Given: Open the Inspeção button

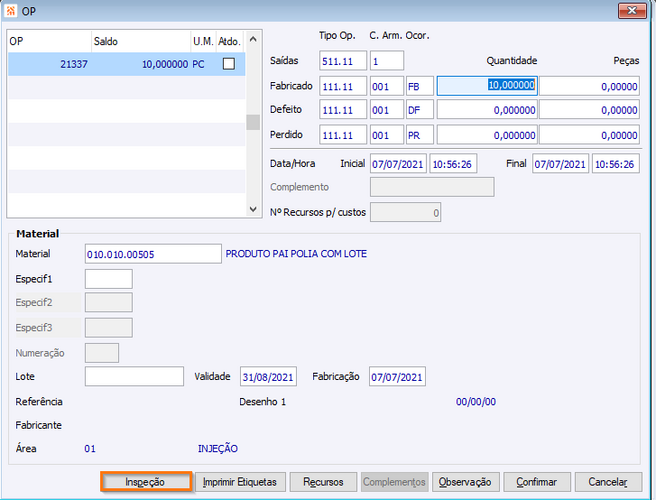Looking at the screenshot, I should tap(145, 482).
